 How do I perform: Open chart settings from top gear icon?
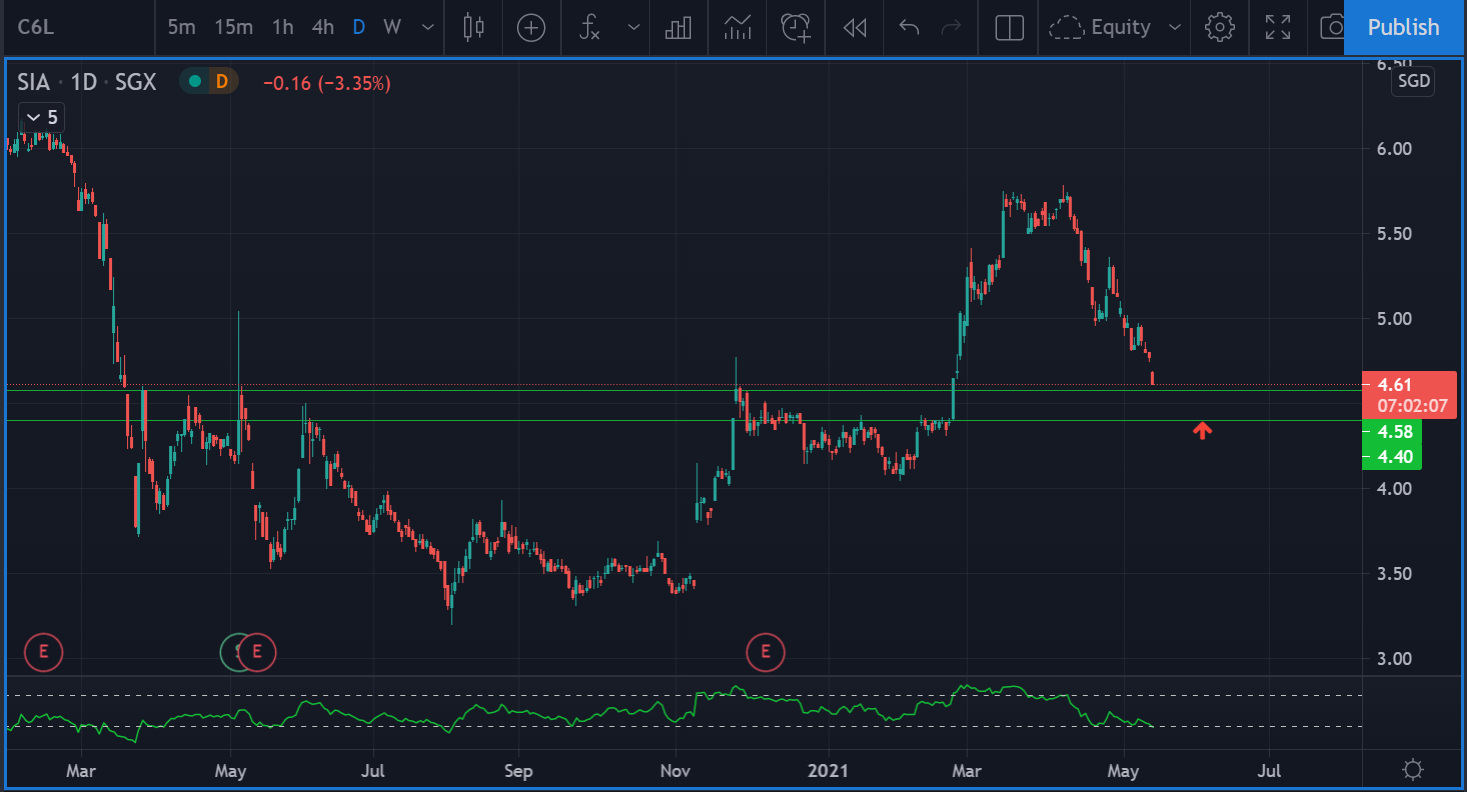pos(1220,27)
